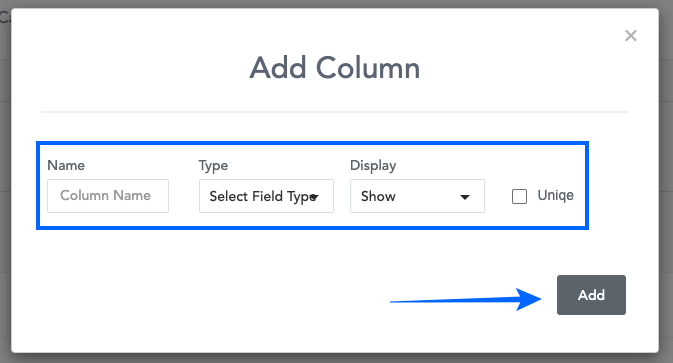This screenshot has height=363, width=673.
Task: Click the Column Name placeholder text
Action: pos(106,196)
